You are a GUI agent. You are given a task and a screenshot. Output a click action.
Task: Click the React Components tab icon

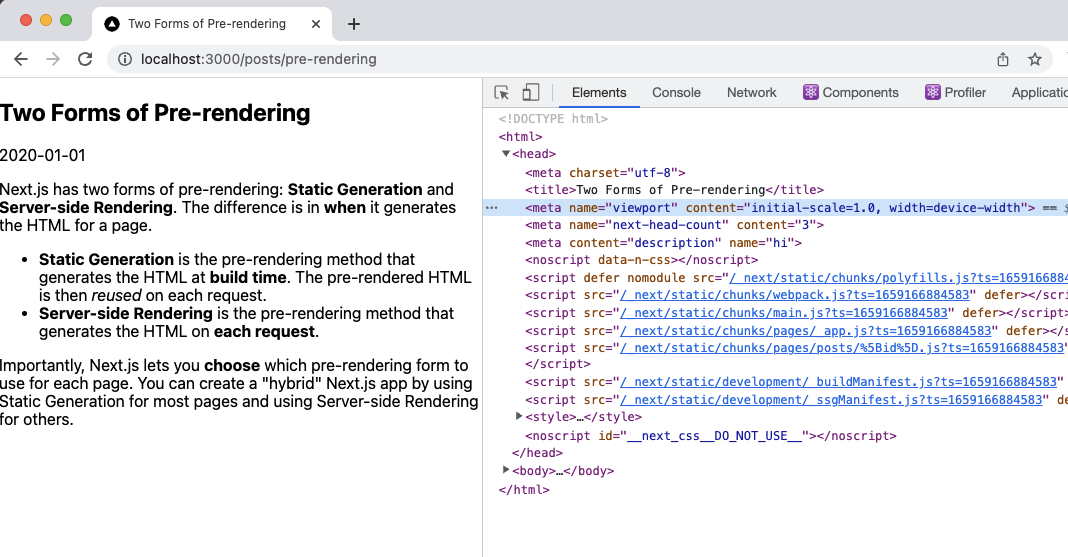tap(811, 93)
